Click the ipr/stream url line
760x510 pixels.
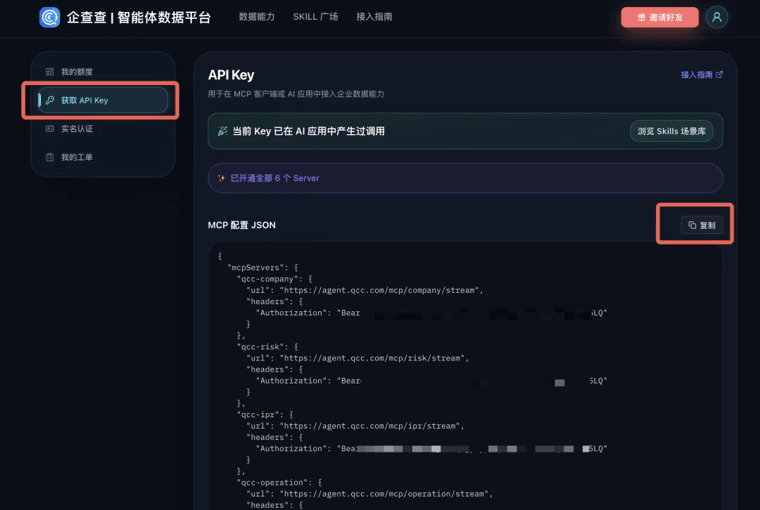pyautogui.click(x=355, y=426)
